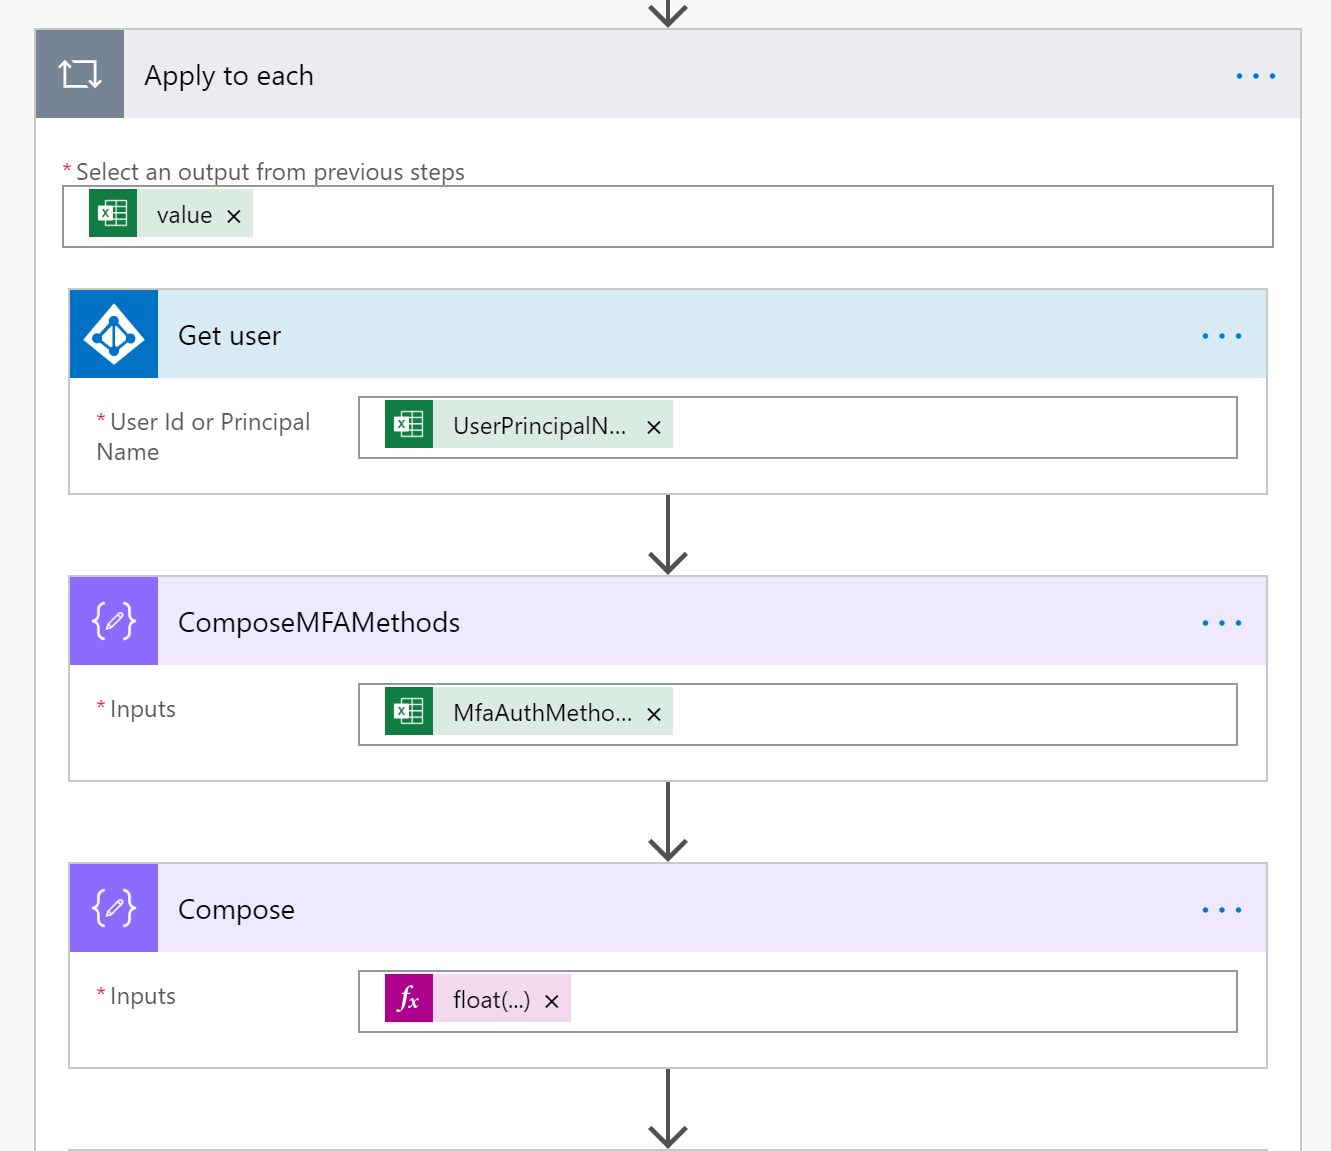Viewport: 1331px width, 1151px height.
Task: Remove the value token from output field
Action: (234, 216)
